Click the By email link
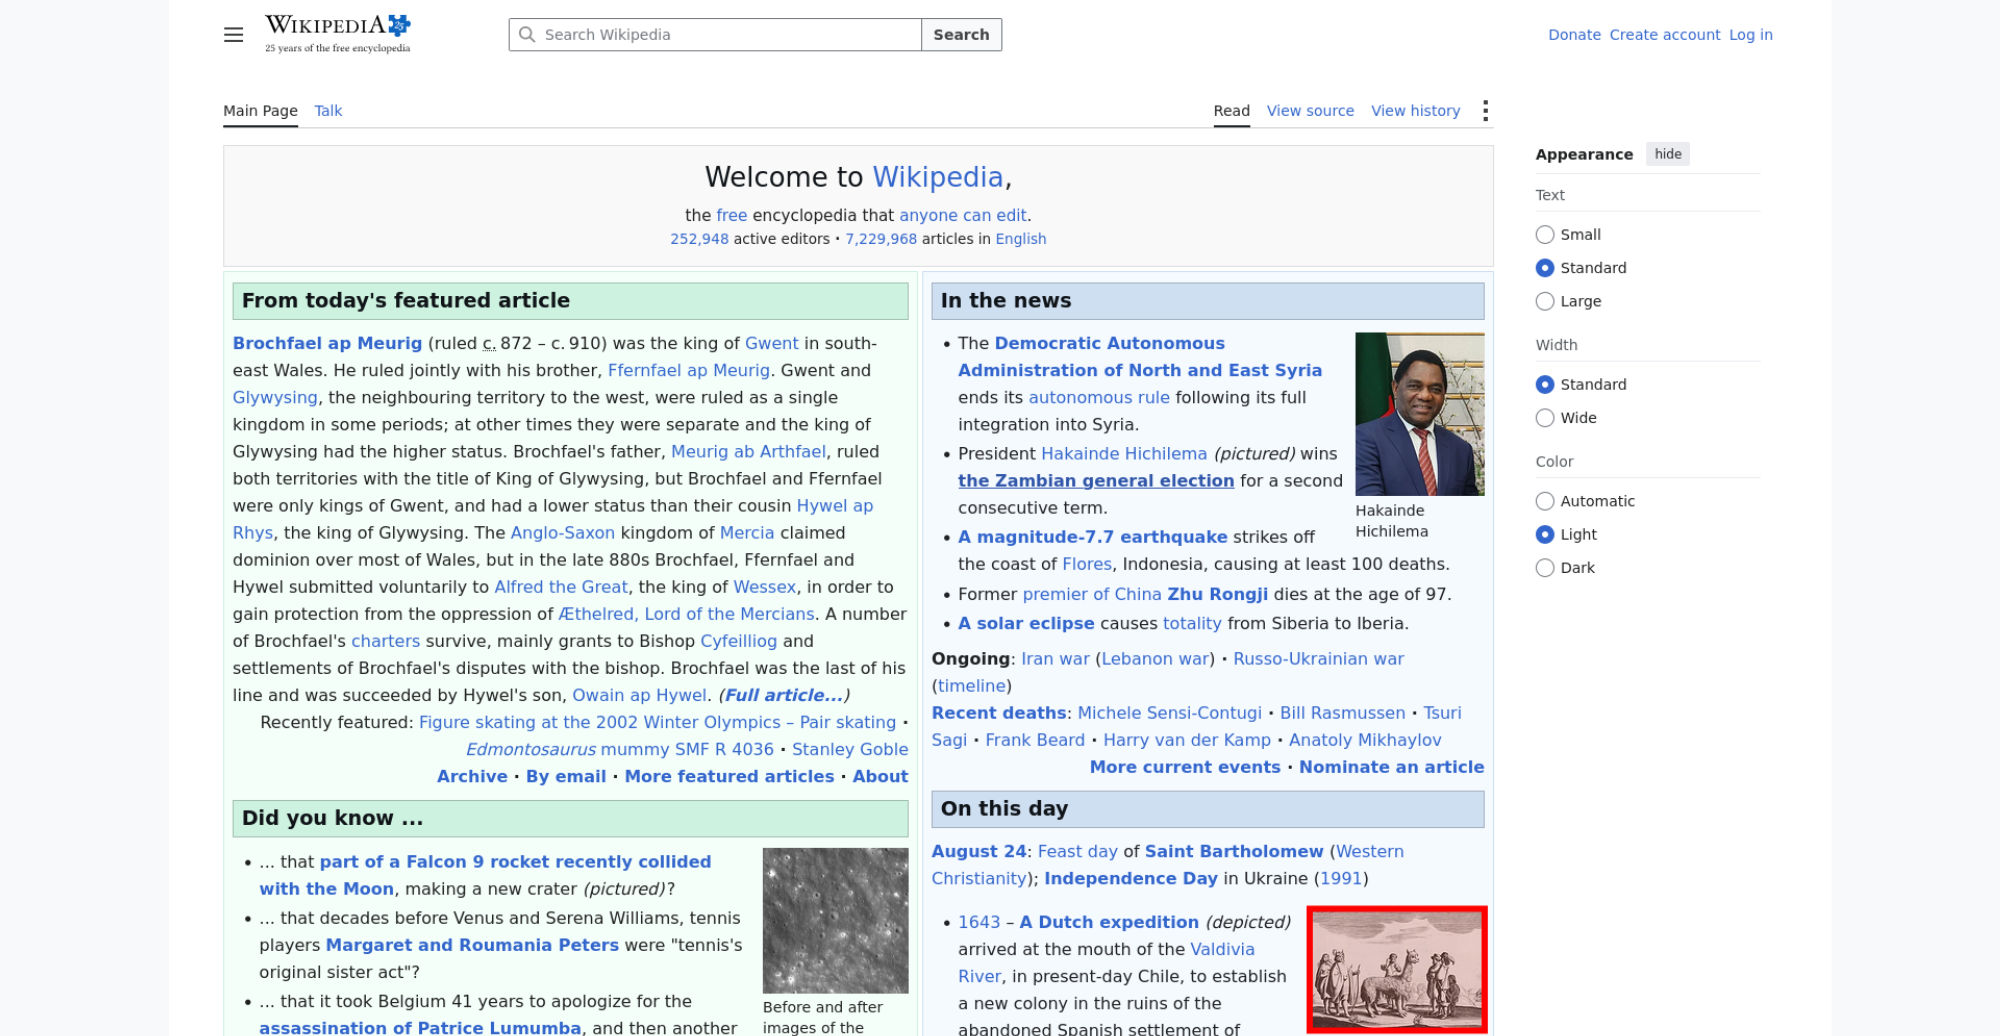This screenshot has height=1036, width=2000. point(566,776)
